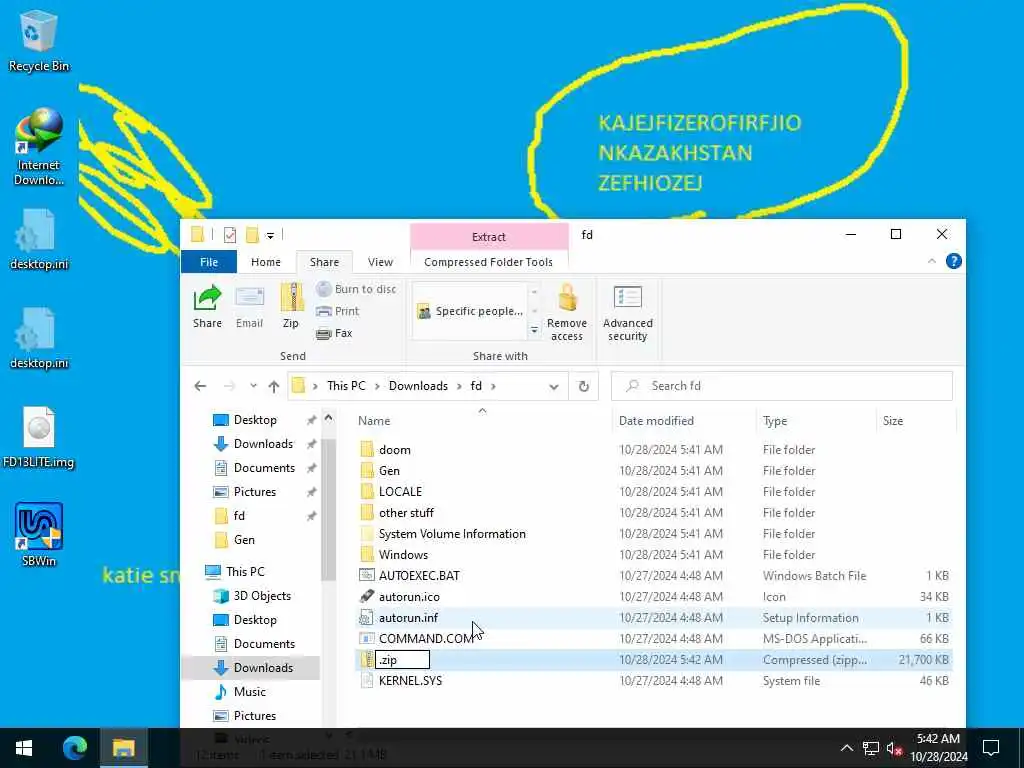The height and width of the screenshot is (768, 1024).
Task: Click Downloads in the address breadcrumb
Action: click(418, 386)
